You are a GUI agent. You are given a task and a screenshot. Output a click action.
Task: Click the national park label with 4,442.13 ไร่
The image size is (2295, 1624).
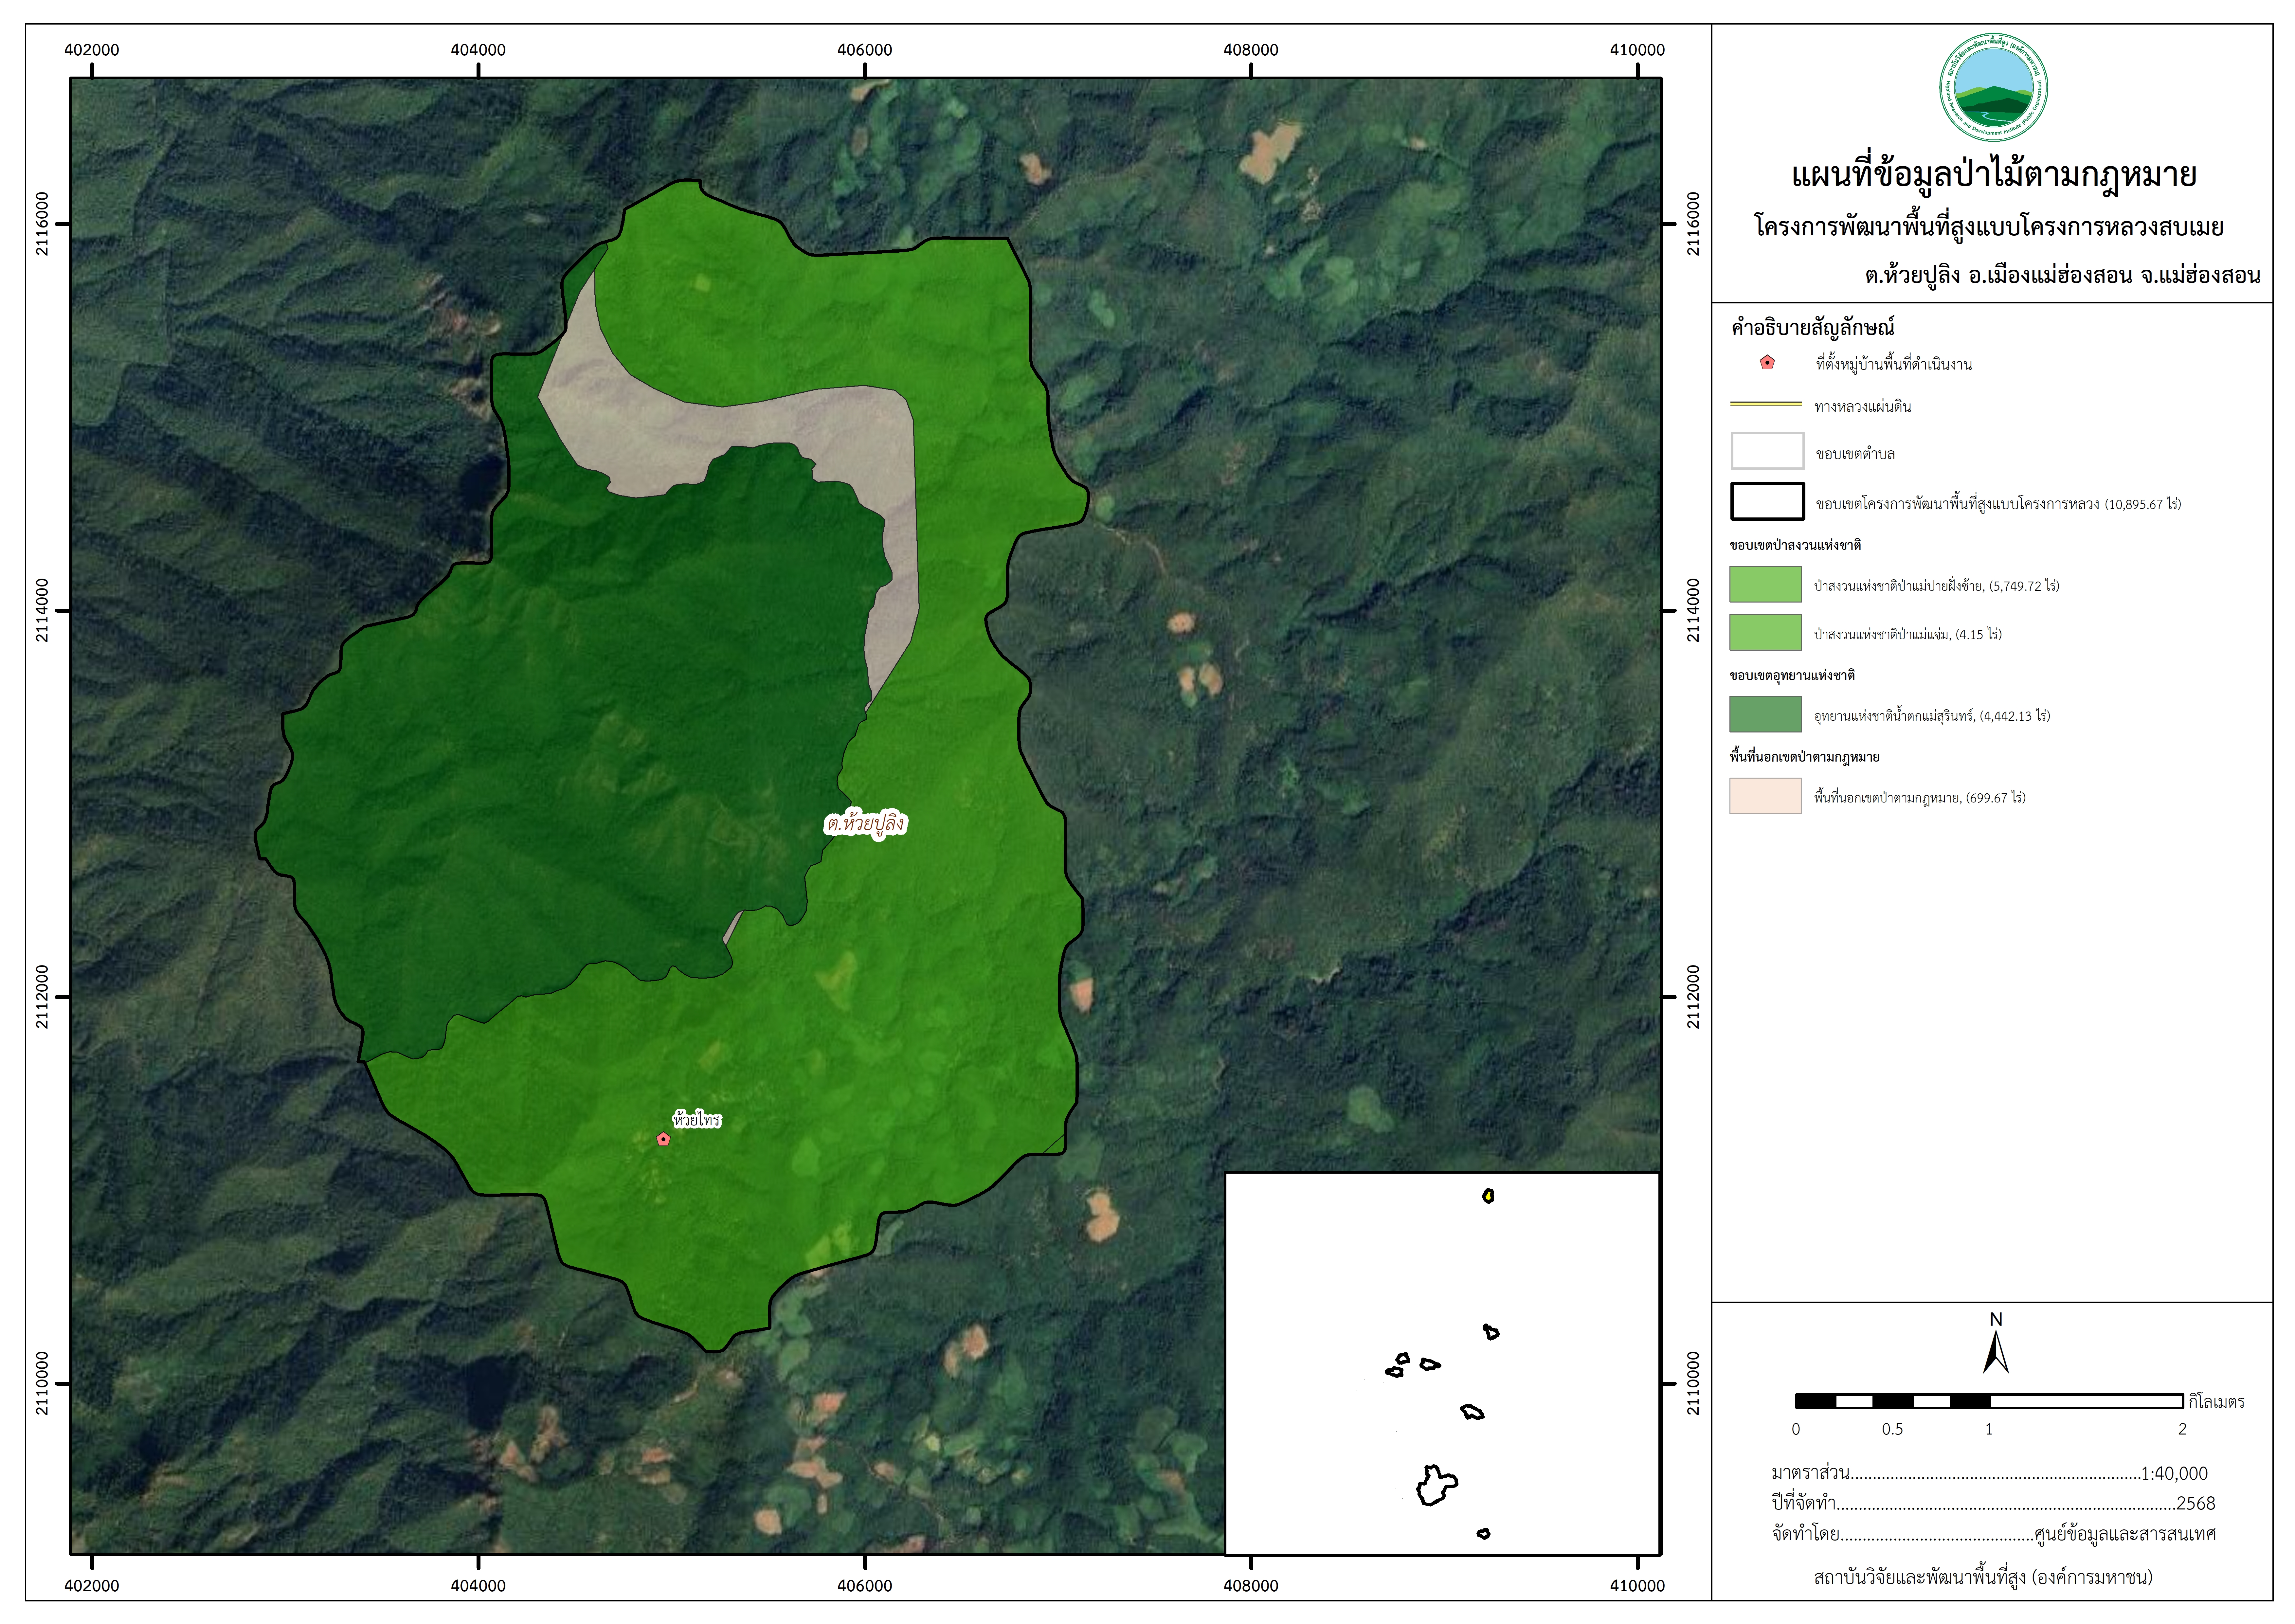tap(1932, 716)
